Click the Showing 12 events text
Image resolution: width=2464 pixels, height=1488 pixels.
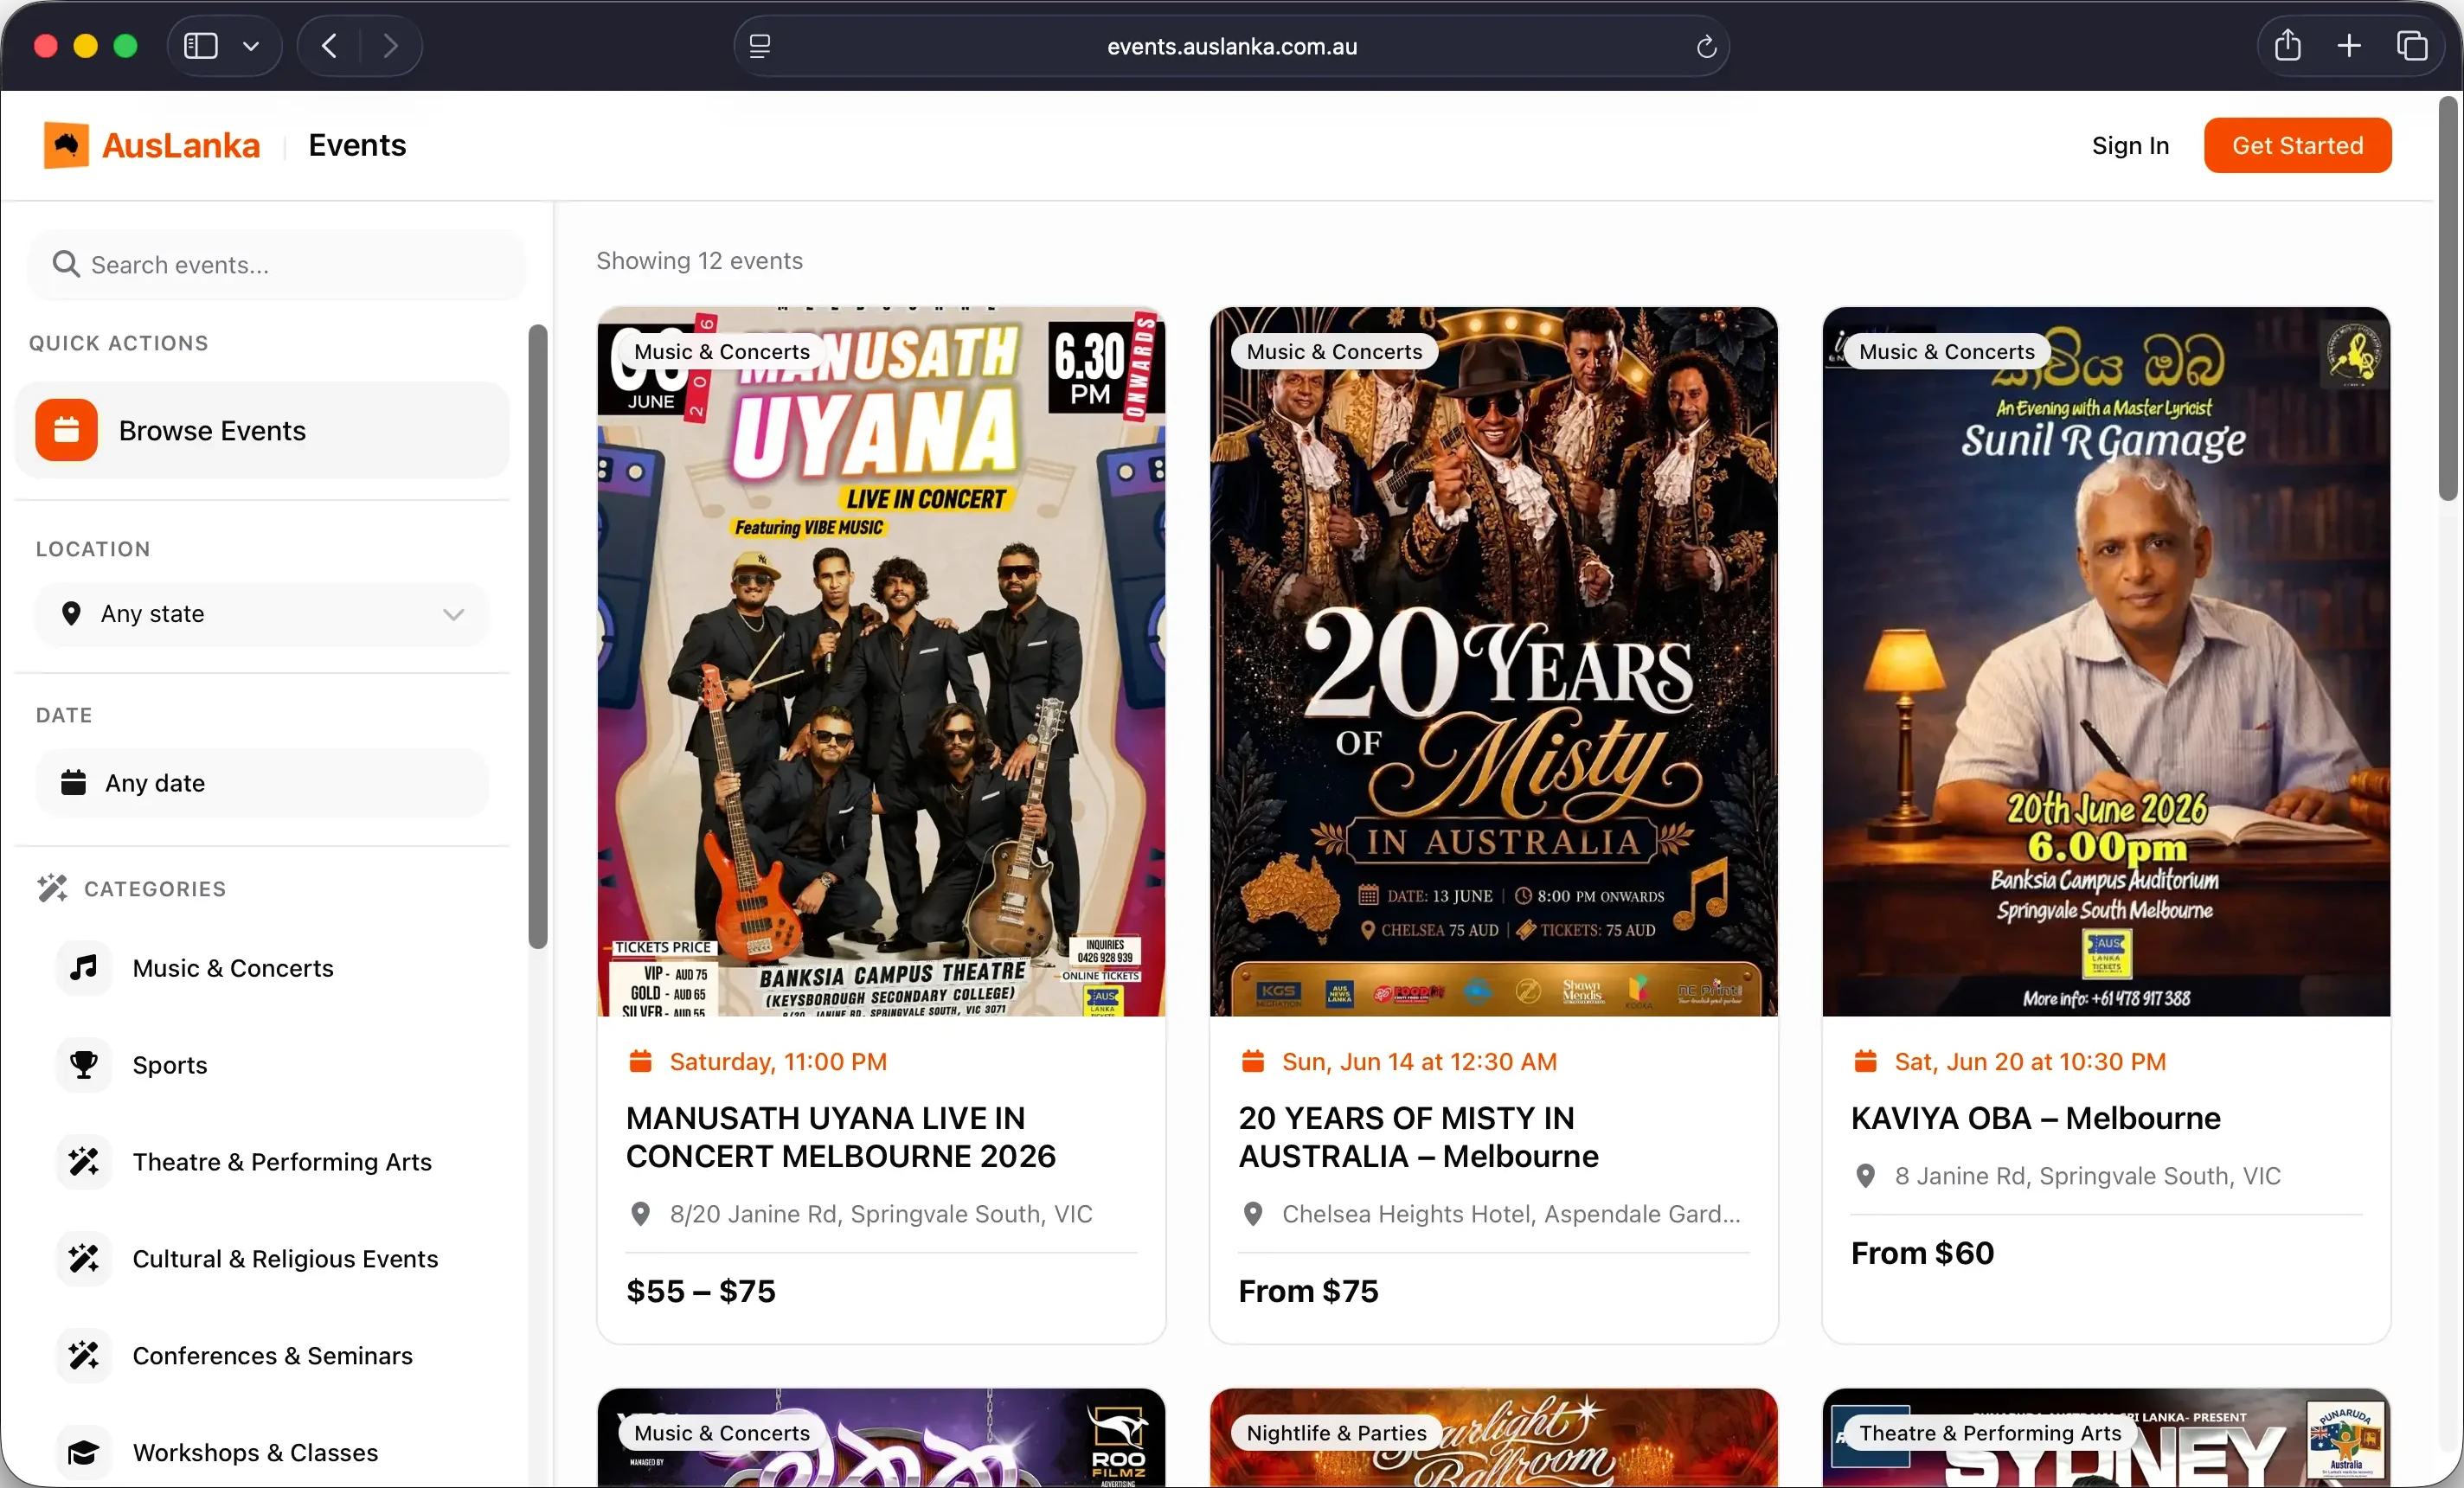pyautogui.click(x=699, y=260)
